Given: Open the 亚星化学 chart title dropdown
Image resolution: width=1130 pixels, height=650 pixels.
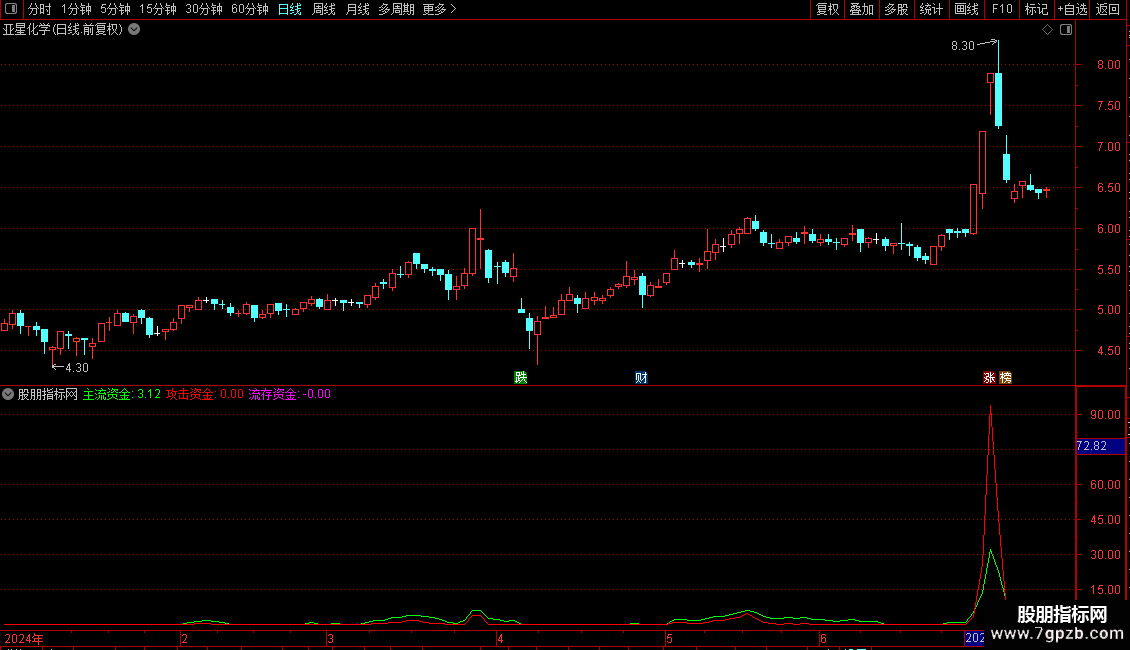Looking at the screenshot, I should (x=134, y=30).
